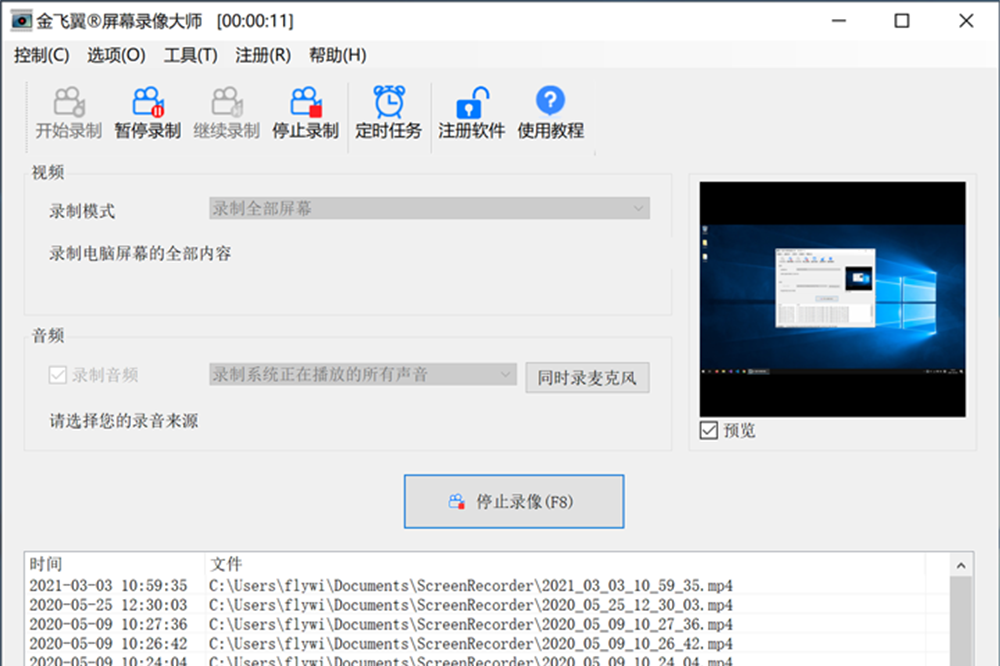Image resolution: width=1000 pixels, height=666 pixels.
Task: Toggle the 预览 preview checkbox
Action: pyautogui.click(x=709, y=430)
